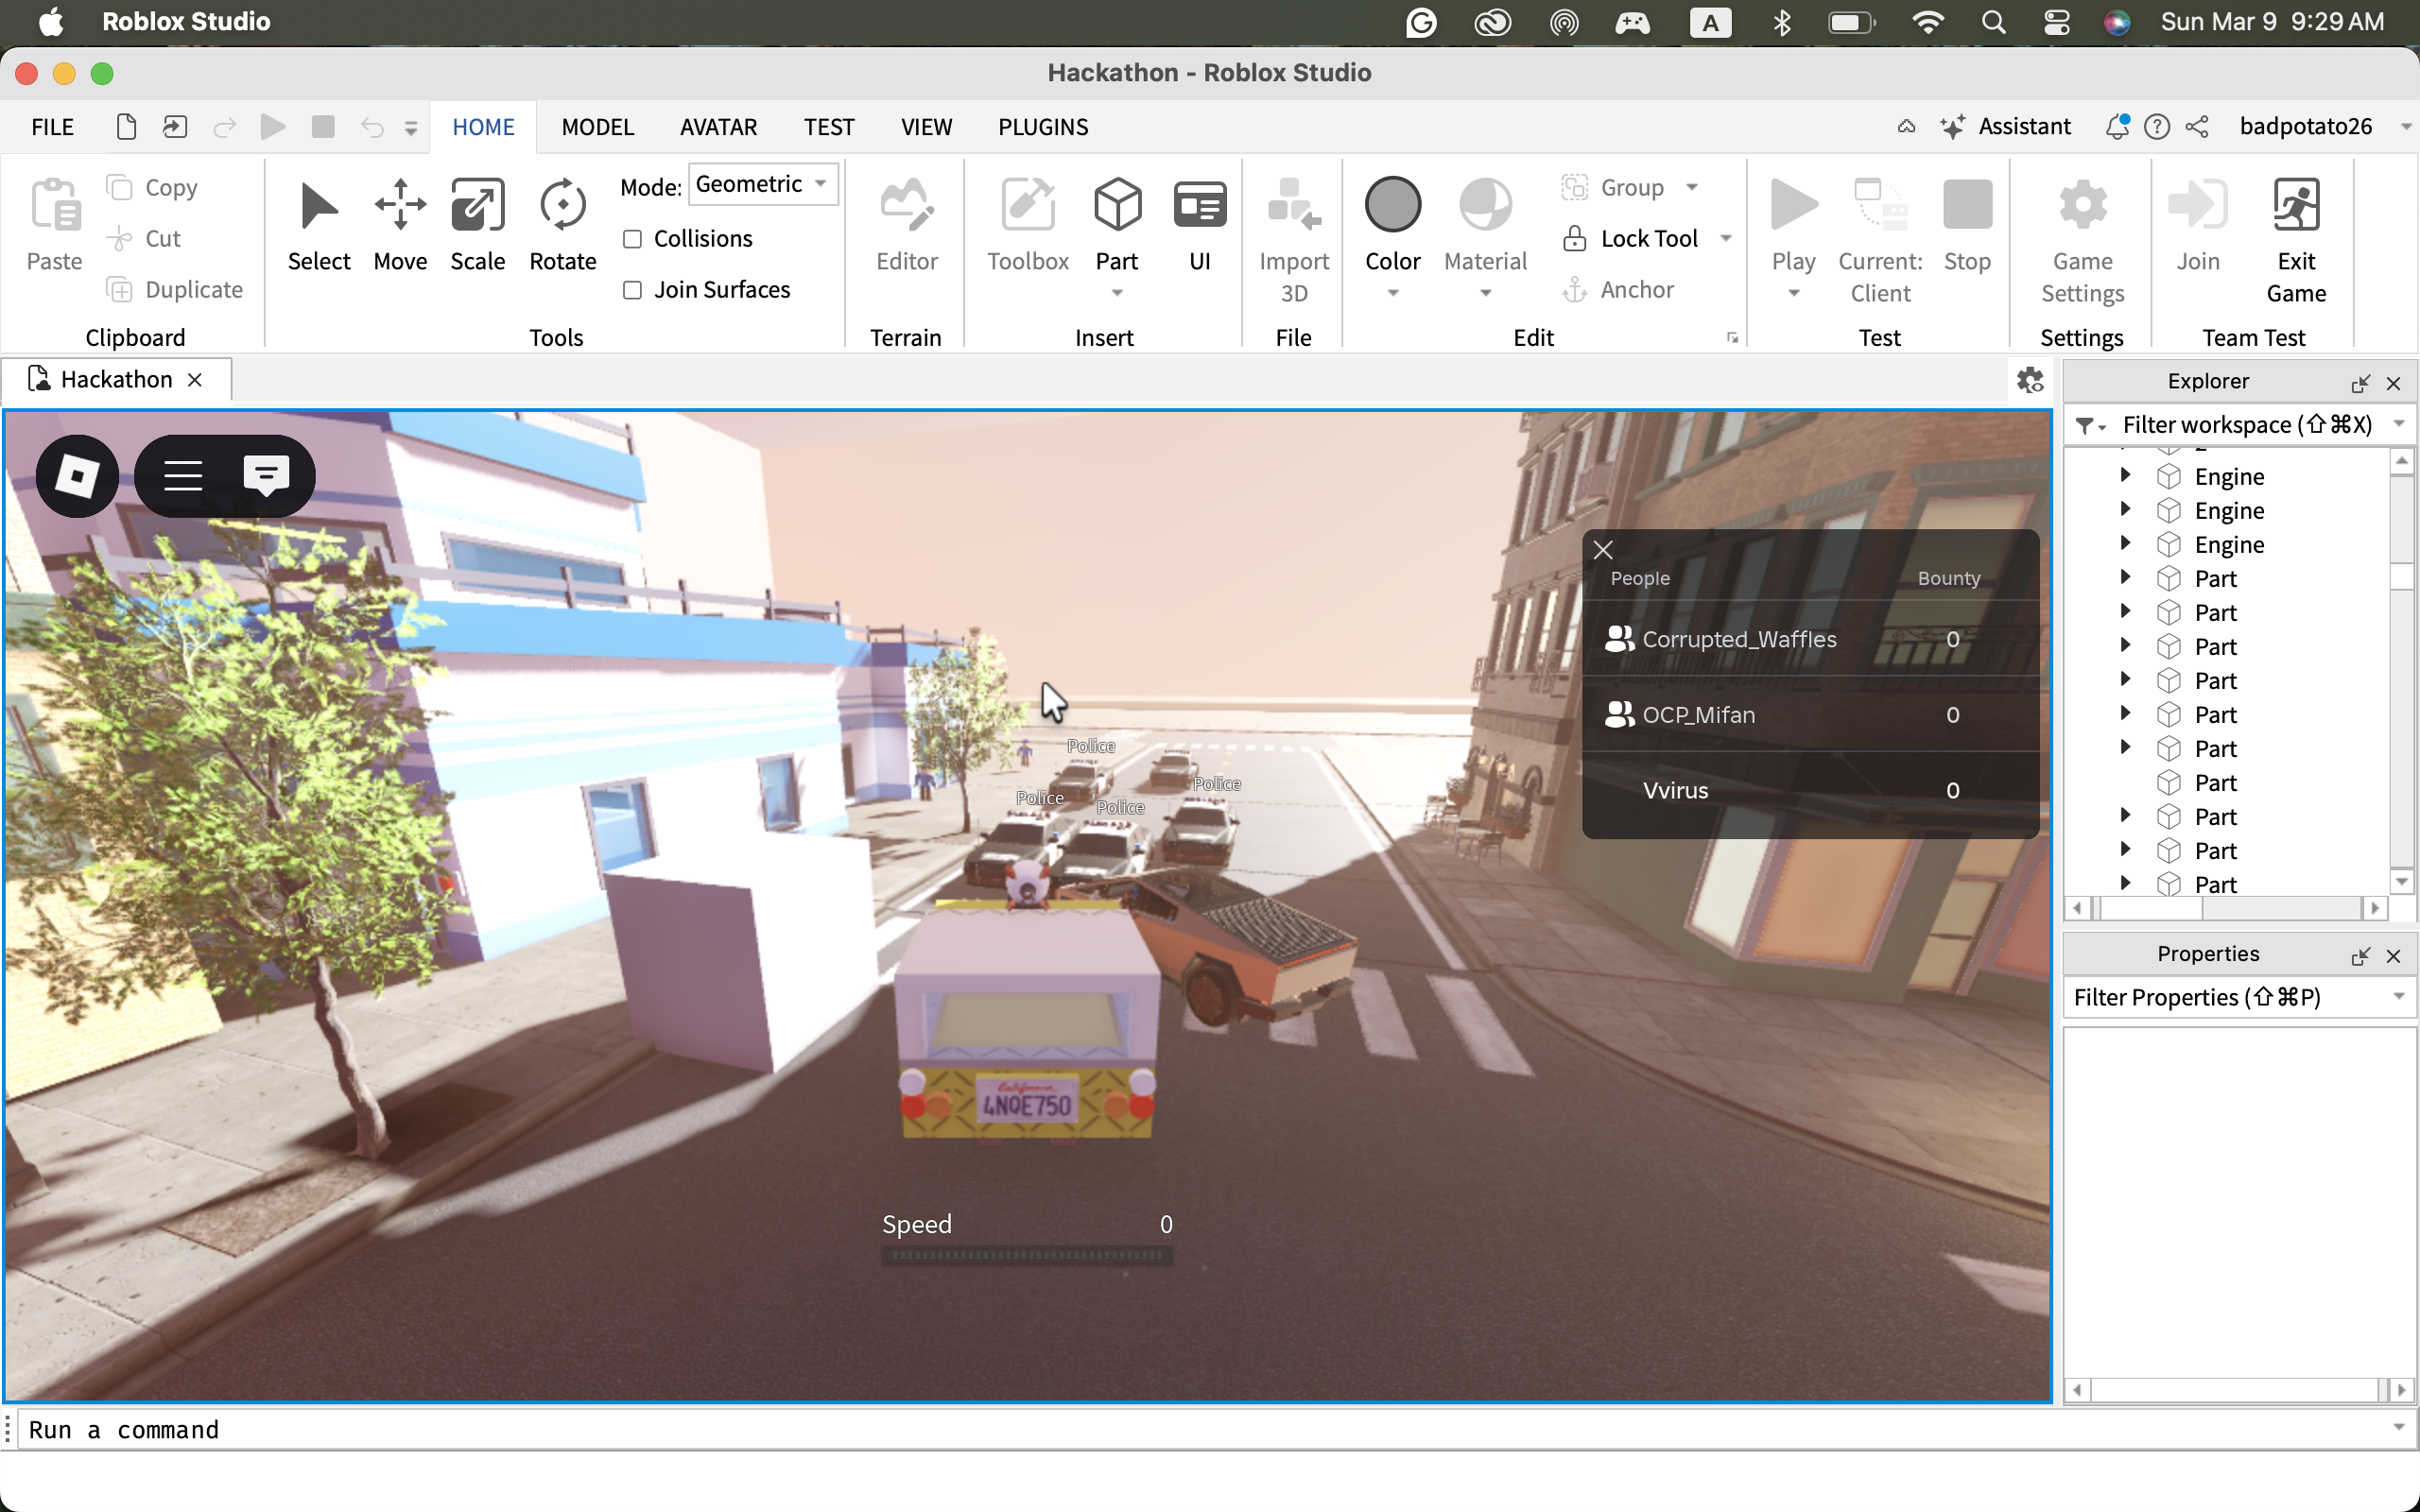Expand the first Engine tree item
The height and width of the screenshot is (1512, 2420).
pyautogui.click(x=2125, y=475)
